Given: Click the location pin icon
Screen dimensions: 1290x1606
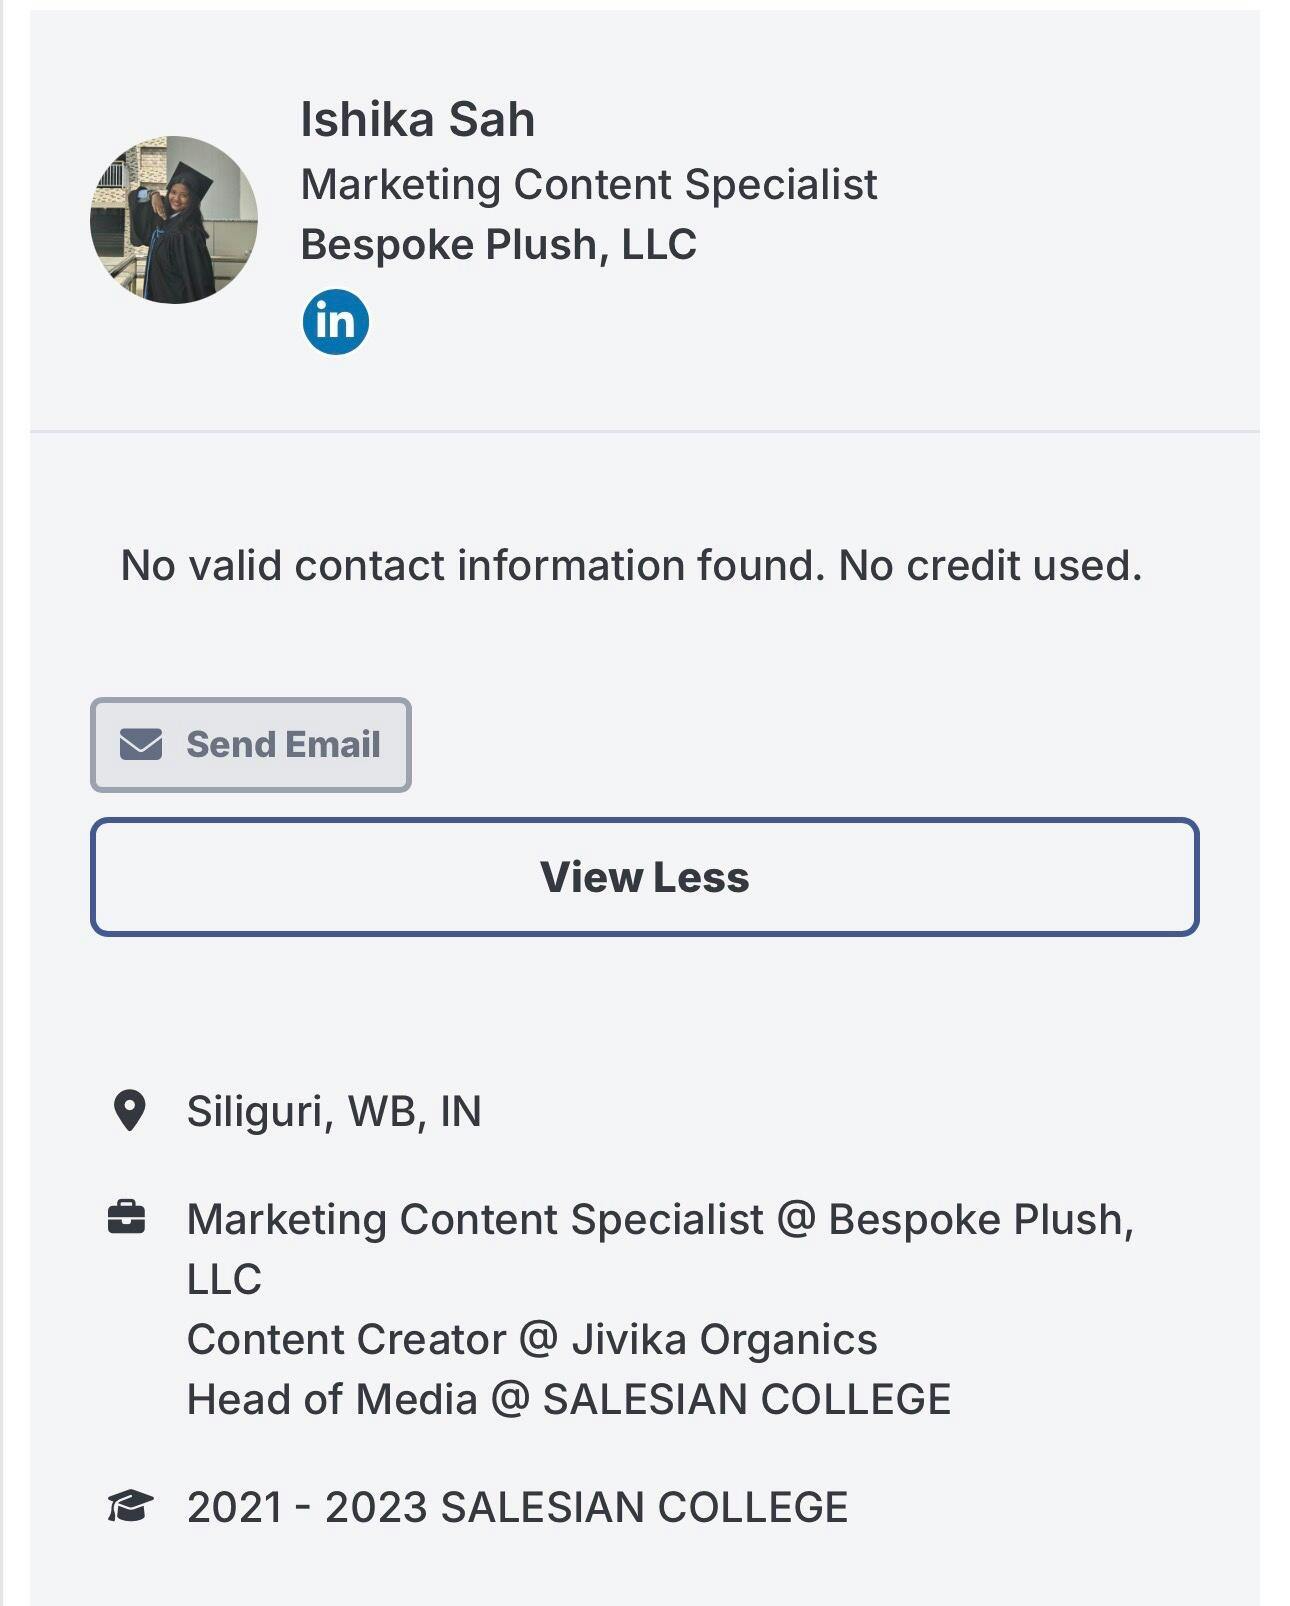Looking at the screenshot, I should point(129,1111).
